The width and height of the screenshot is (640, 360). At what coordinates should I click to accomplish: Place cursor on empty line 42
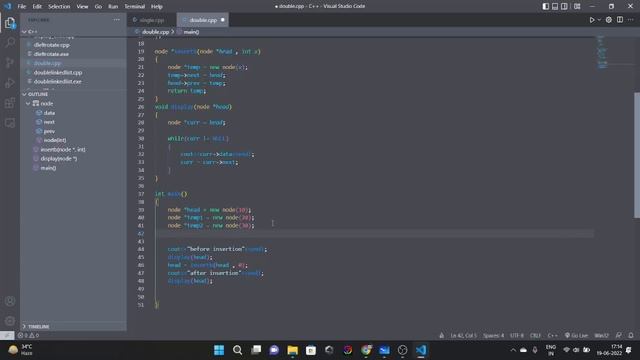pyautogui.click(x=374, y=233)
